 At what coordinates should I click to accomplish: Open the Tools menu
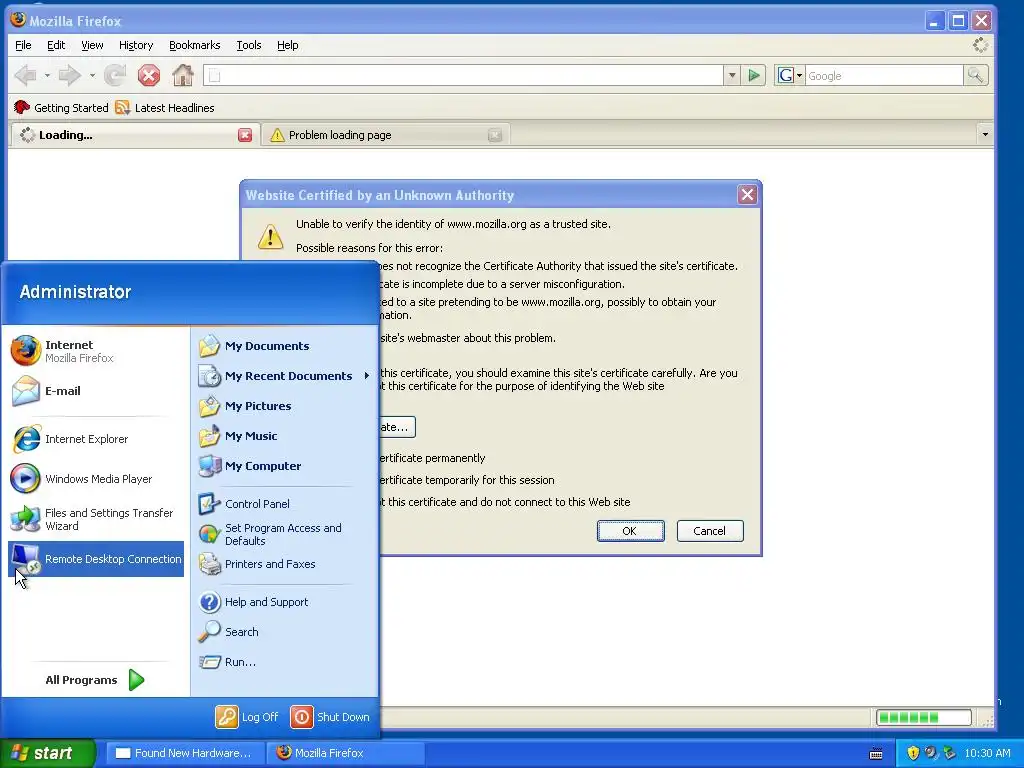tap(249, 45)
